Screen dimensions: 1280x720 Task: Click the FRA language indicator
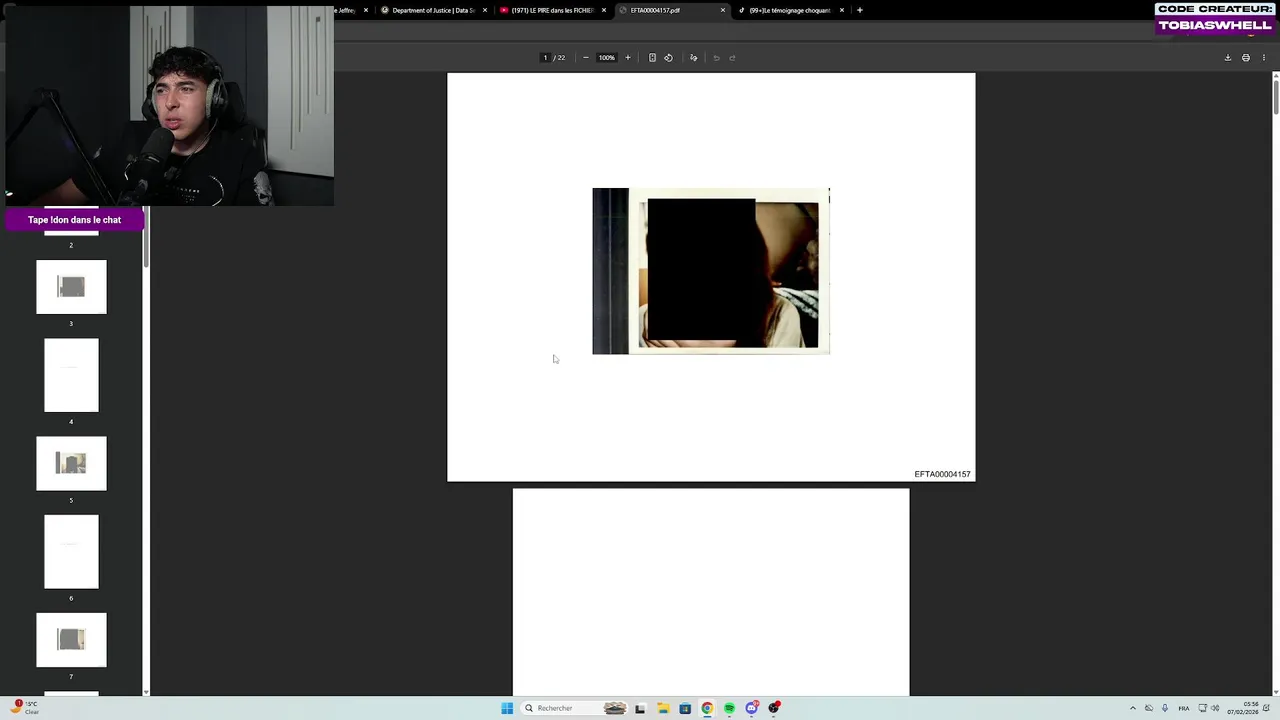click(x=1184, y=708)
